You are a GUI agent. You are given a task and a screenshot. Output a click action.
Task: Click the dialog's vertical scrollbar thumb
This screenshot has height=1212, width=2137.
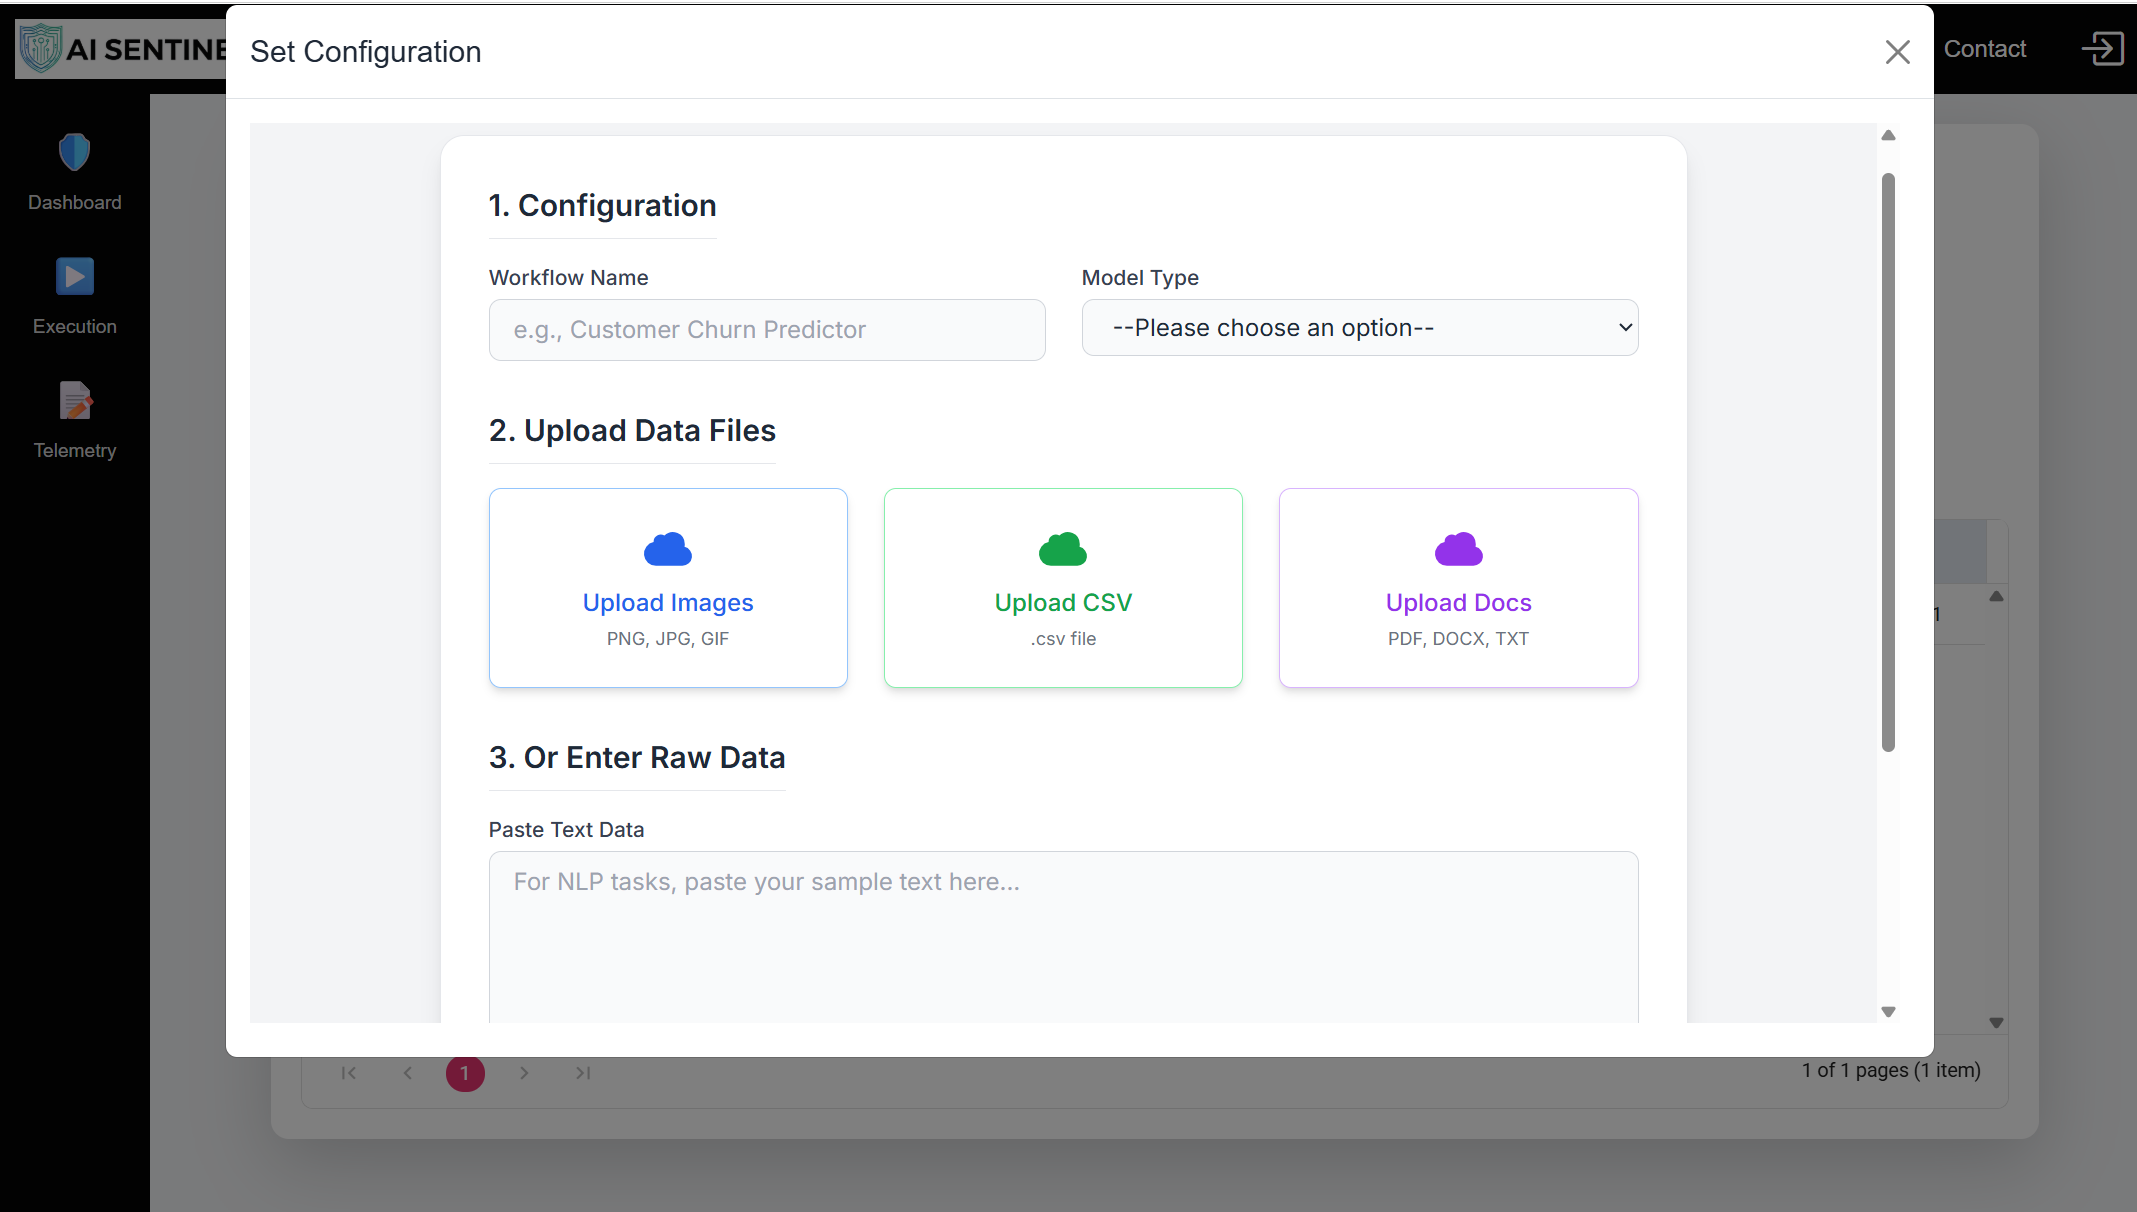1888,460
